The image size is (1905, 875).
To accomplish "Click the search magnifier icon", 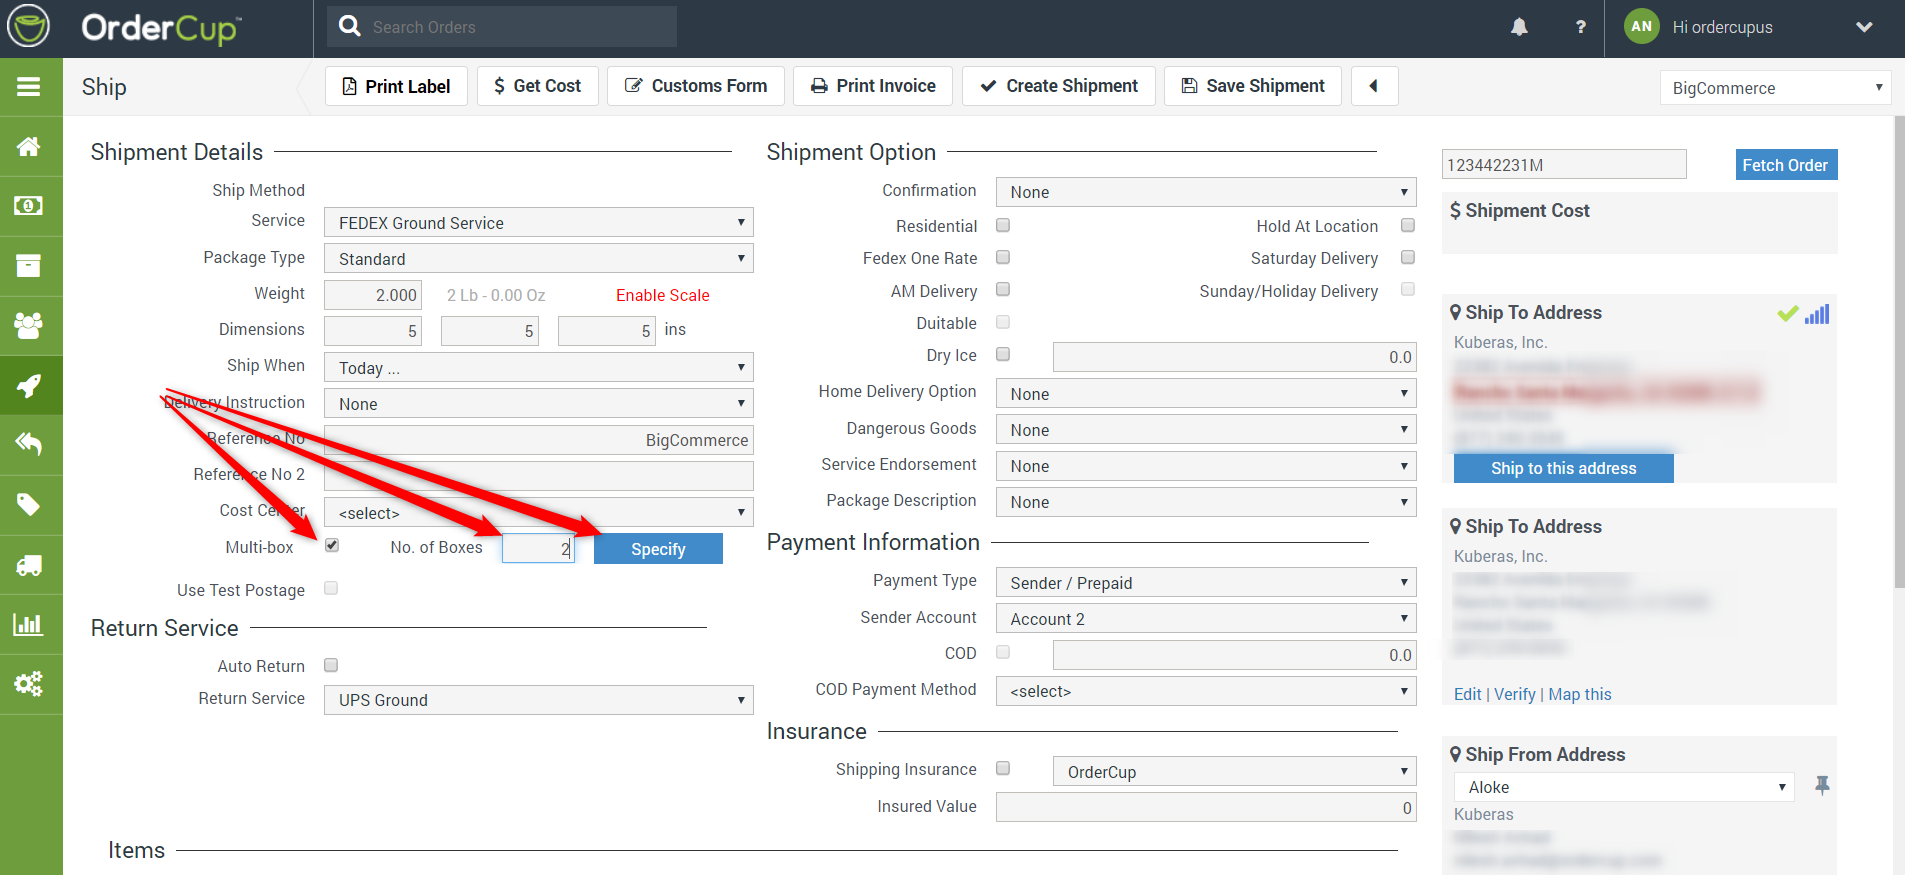I will point(350,26).
